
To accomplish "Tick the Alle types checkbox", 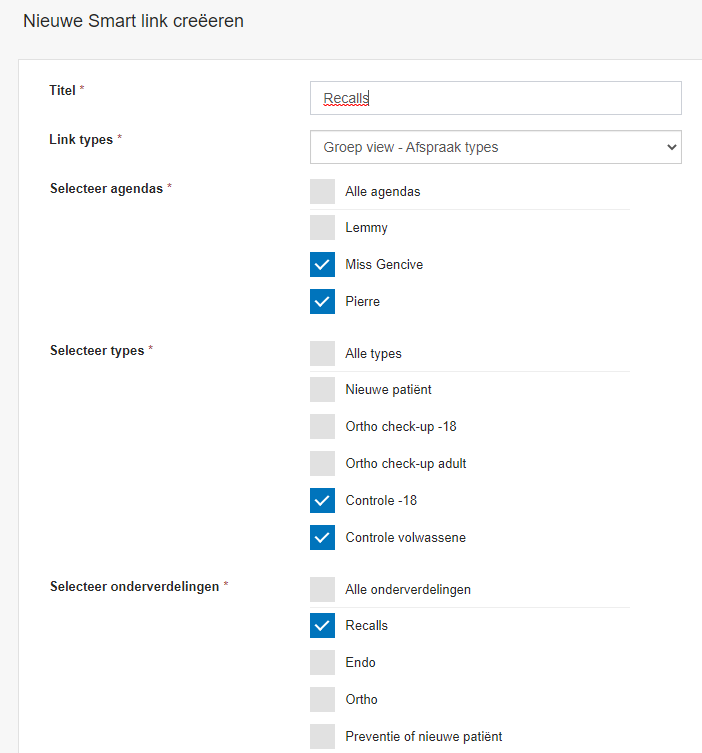I will (x=322, y=353).
